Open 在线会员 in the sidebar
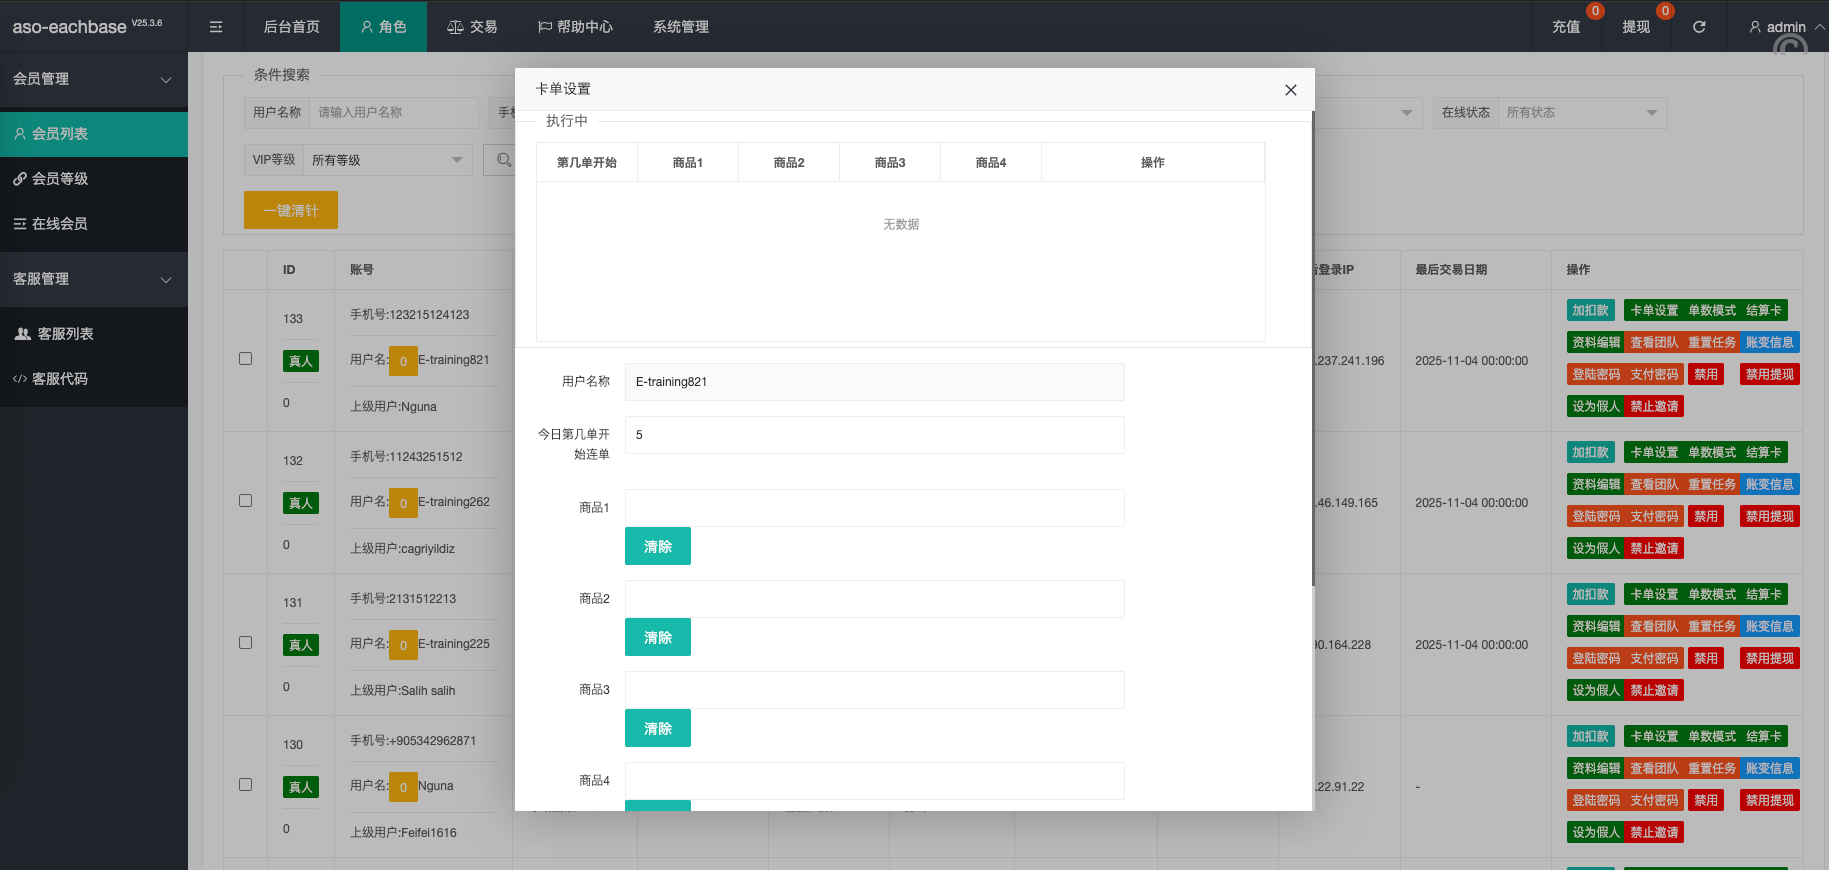 tap(60, 224)
